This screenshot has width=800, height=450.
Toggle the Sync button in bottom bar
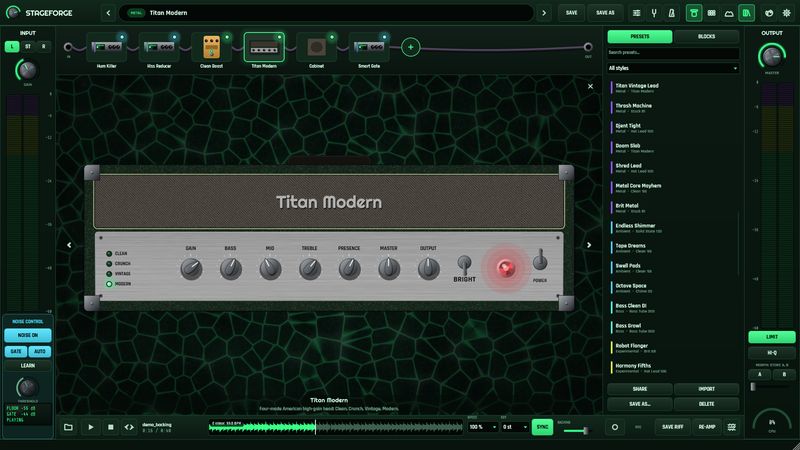pyautogui.click(x=542, y=427)
